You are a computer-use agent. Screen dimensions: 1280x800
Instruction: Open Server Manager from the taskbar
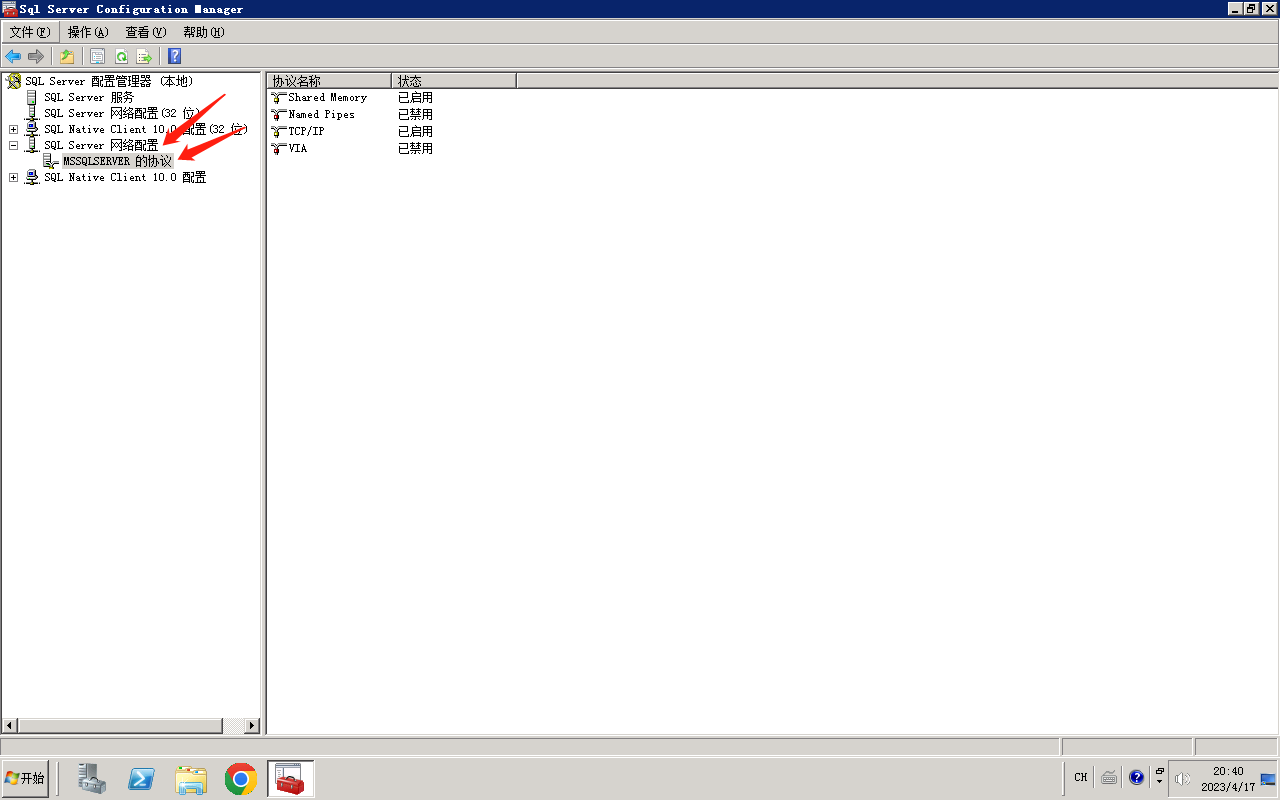pos(93,778)
